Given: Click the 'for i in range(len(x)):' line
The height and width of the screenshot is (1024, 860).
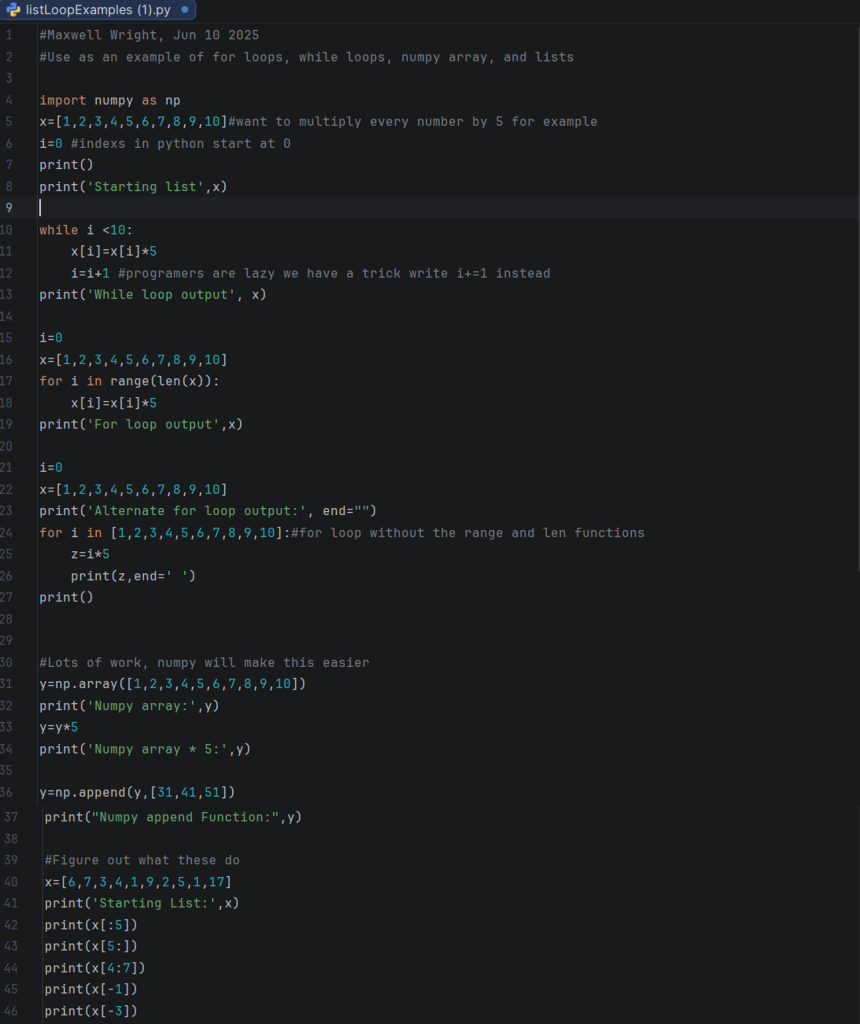Looking at the screenshot, I should click(129, 381).
